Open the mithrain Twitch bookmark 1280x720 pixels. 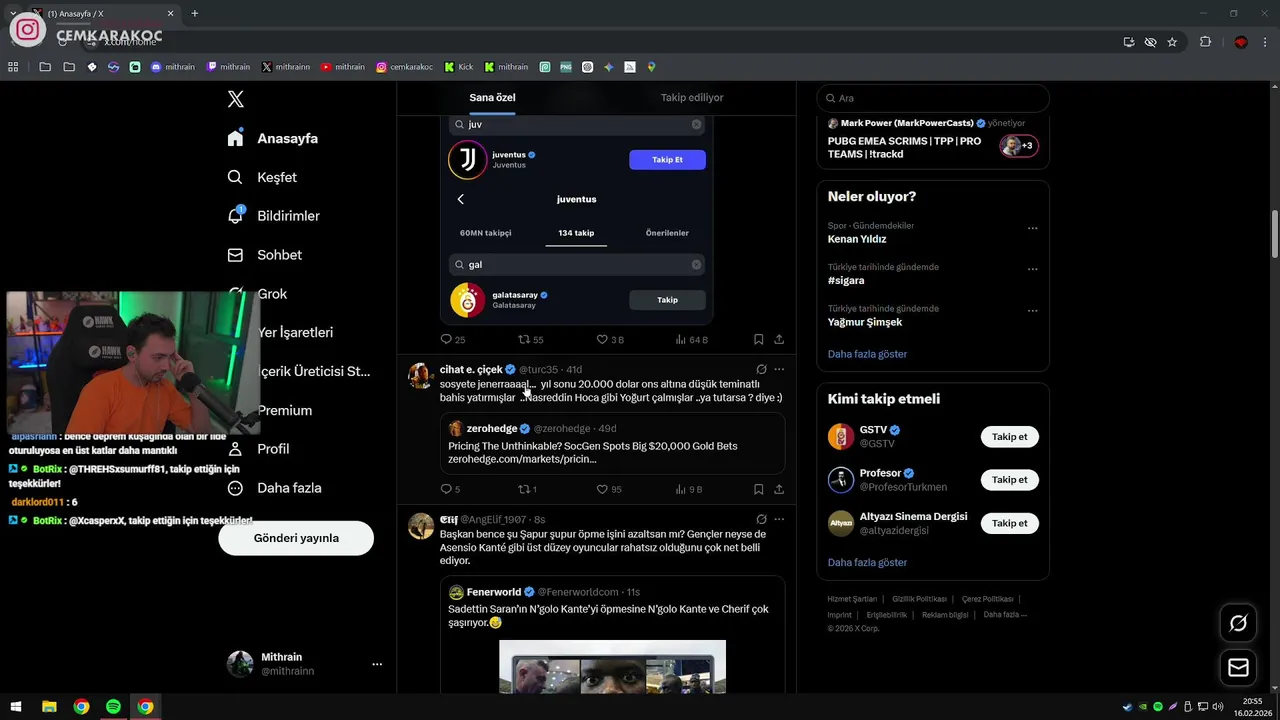(228, 67)
